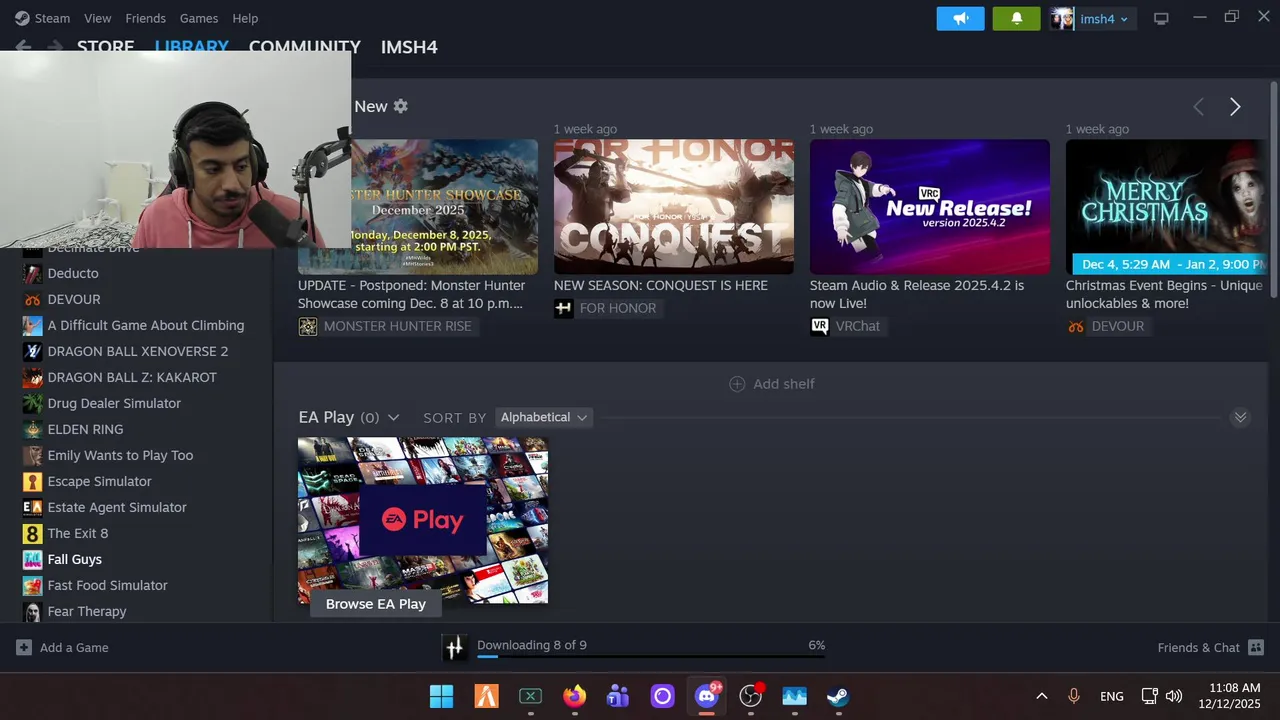Viewport: 1280px width, 720px height.
Task: Click Downloading 8 of 9 status text
Action: 532,645
